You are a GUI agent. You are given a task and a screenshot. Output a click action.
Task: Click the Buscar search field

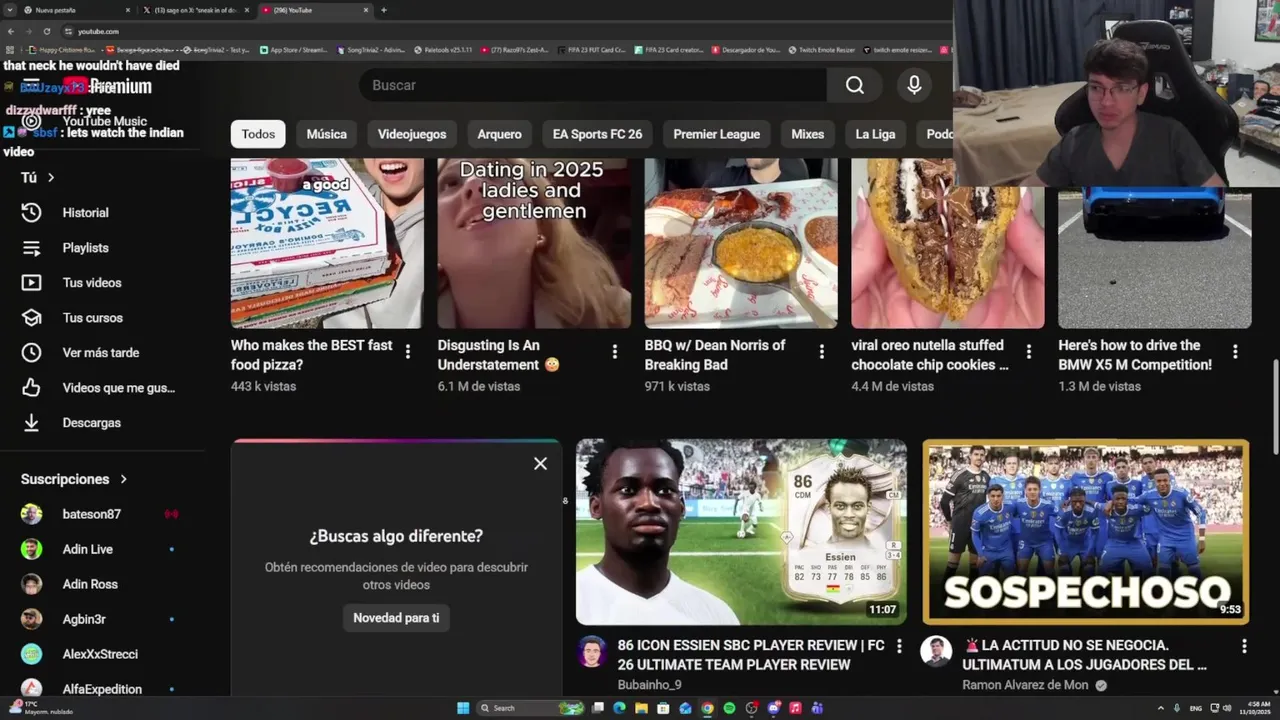(x=594, y=85)
